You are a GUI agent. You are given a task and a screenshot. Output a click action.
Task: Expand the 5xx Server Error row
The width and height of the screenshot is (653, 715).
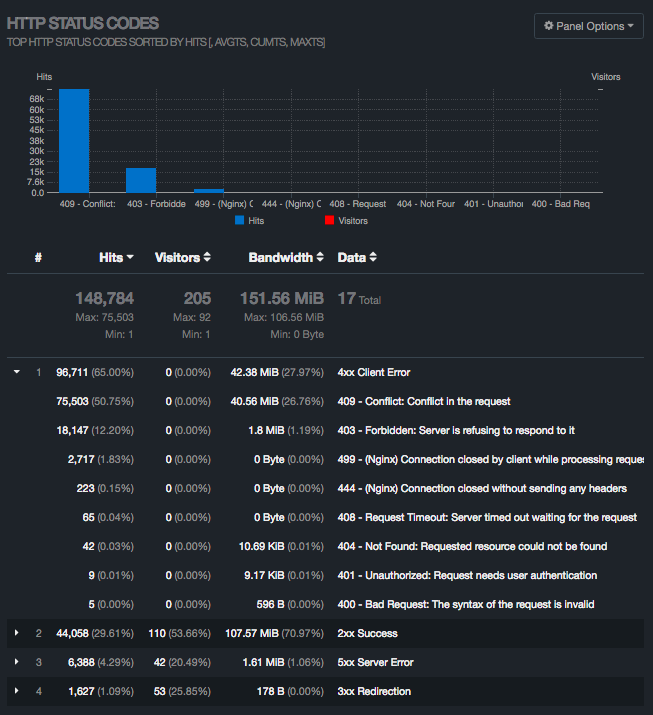(17, 662)
